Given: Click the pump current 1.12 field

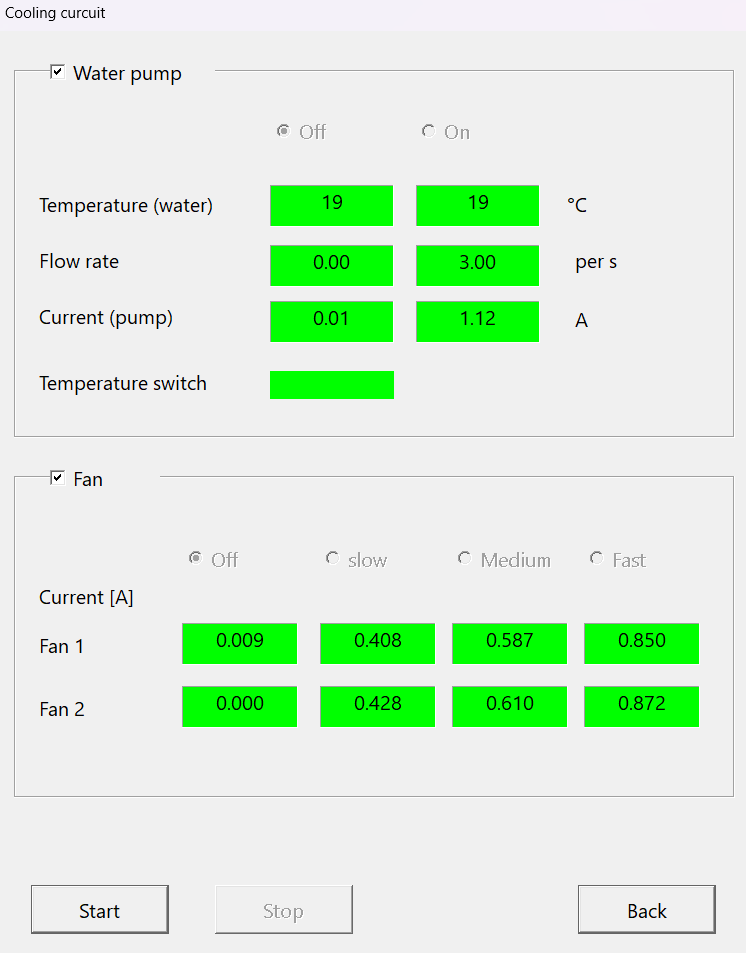Looking at the screenshot, I should [x=477, y=321].
